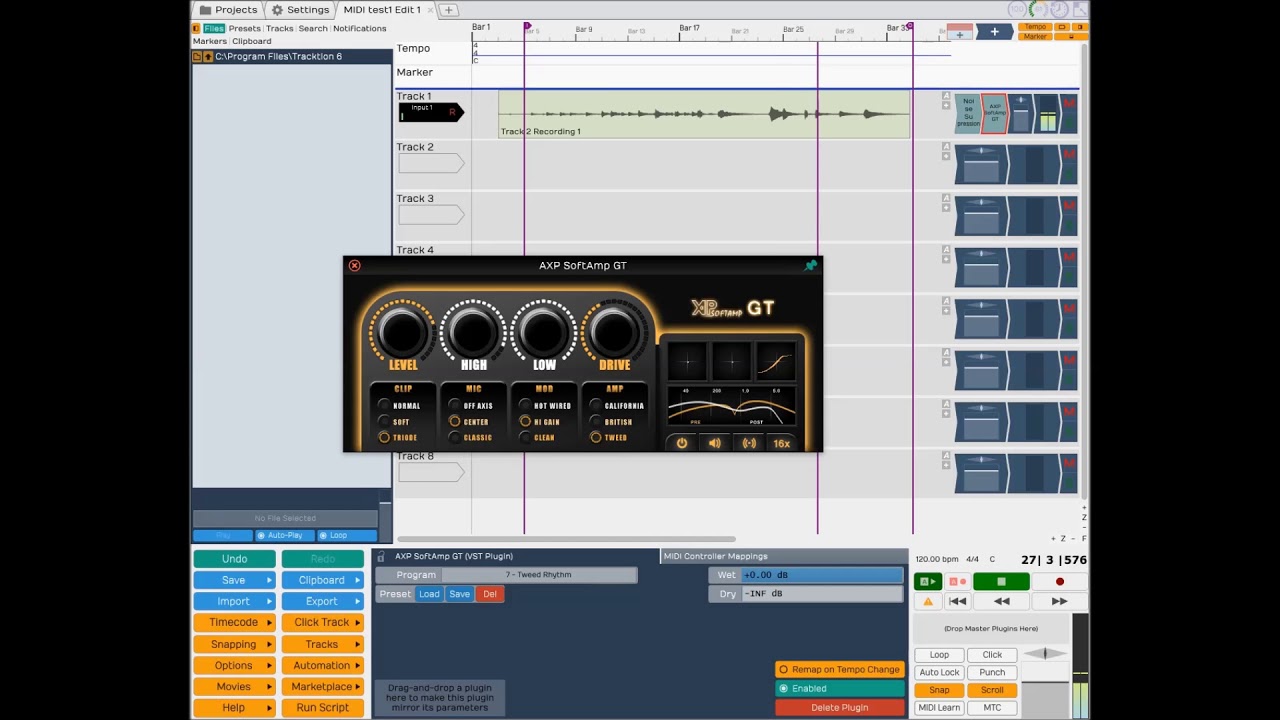Viewport: 1280px width, 720px height.
Task: Select the Off Axis mic option
Action: point(470,406)
